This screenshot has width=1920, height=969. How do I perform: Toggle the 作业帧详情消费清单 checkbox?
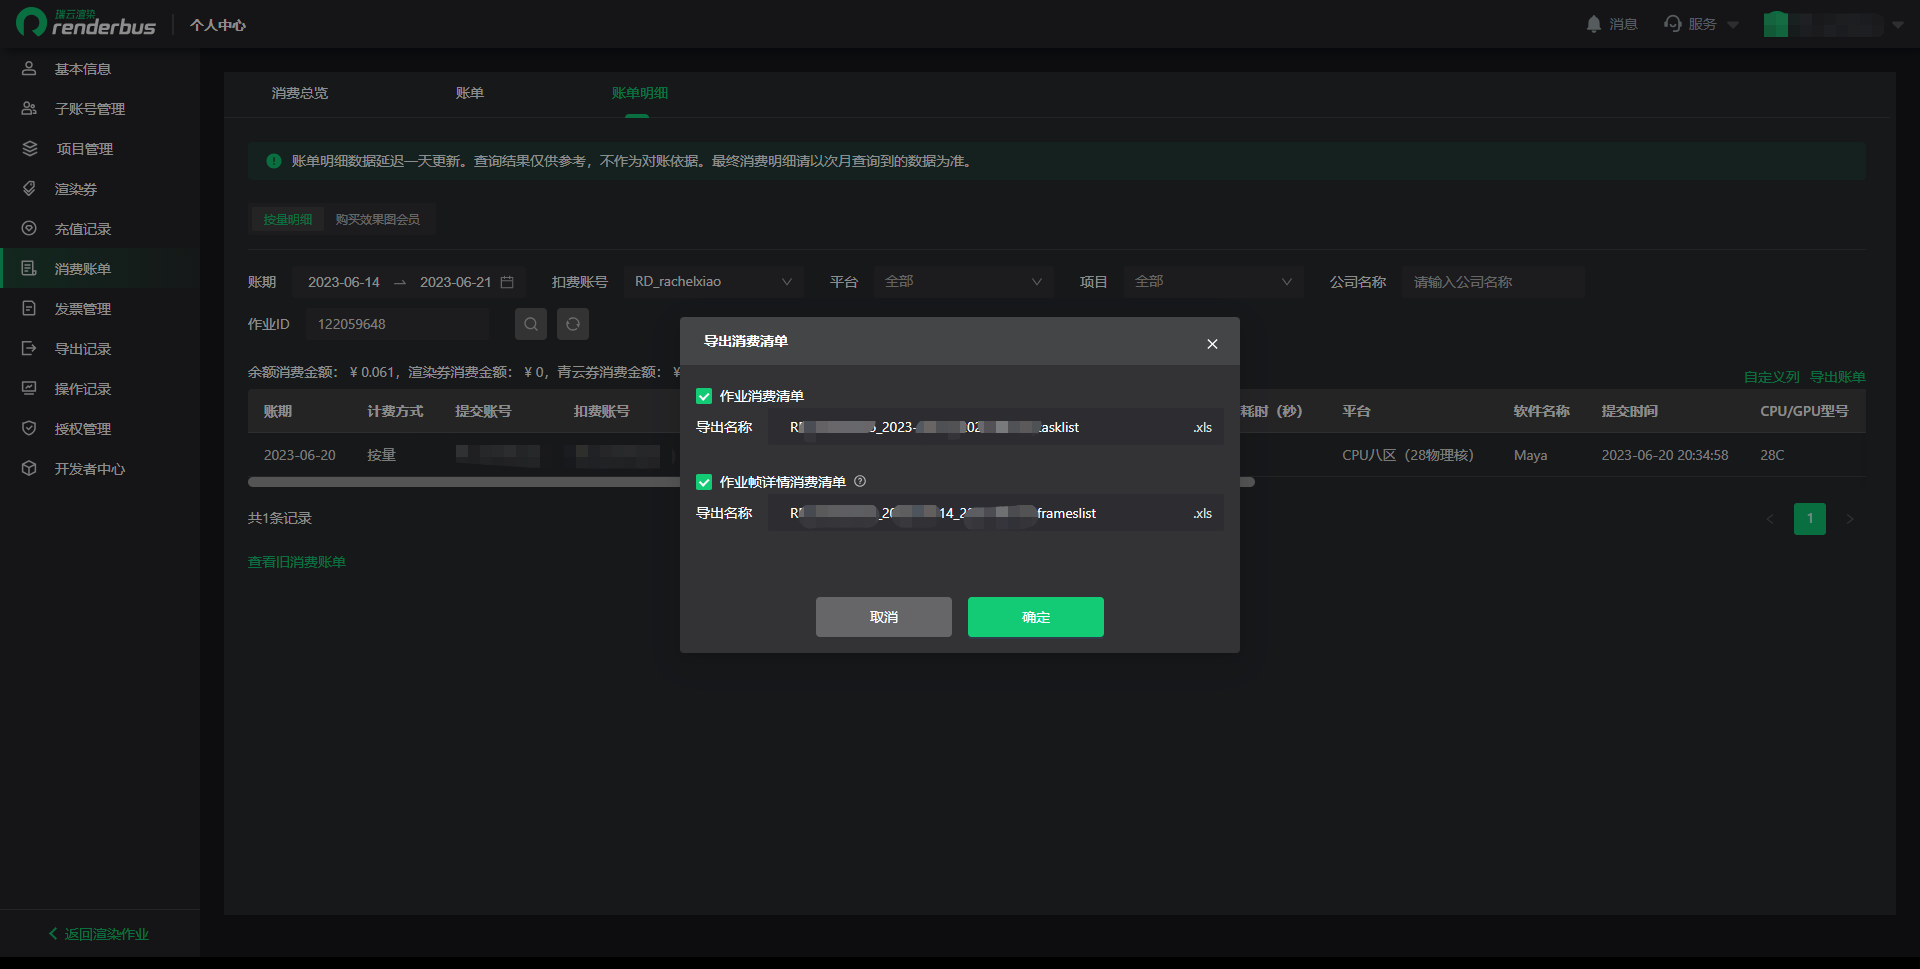click(704, 482)
